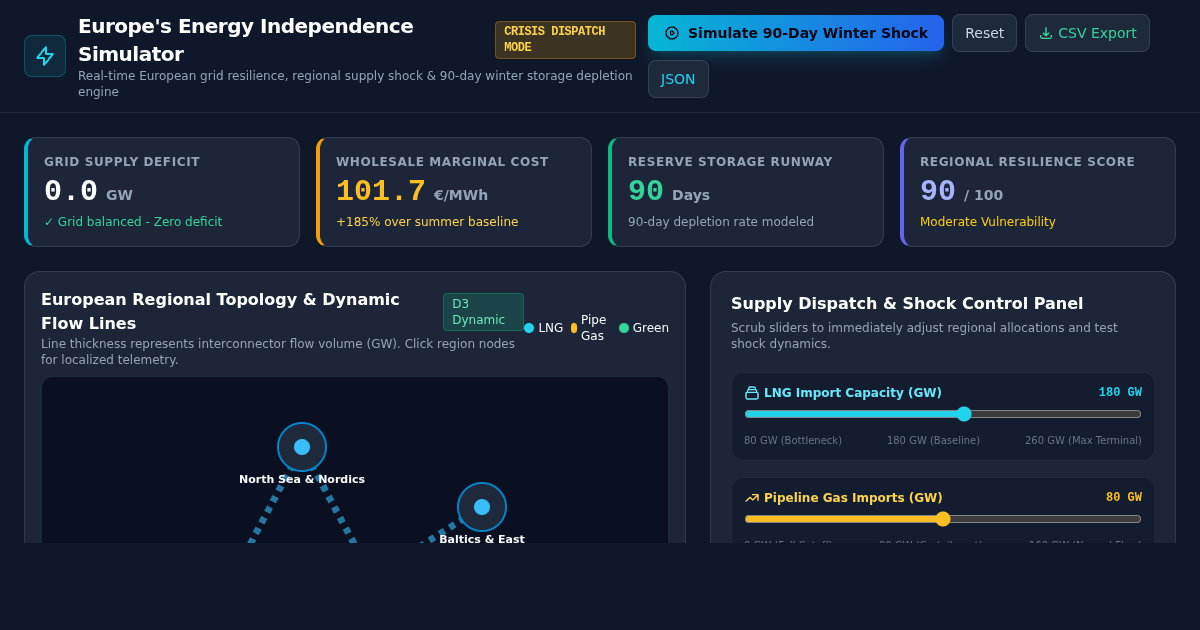The height and width of the screenshot is (630, 1200).
Task: Click the 90 Days runway value
Action: point(669,191)
